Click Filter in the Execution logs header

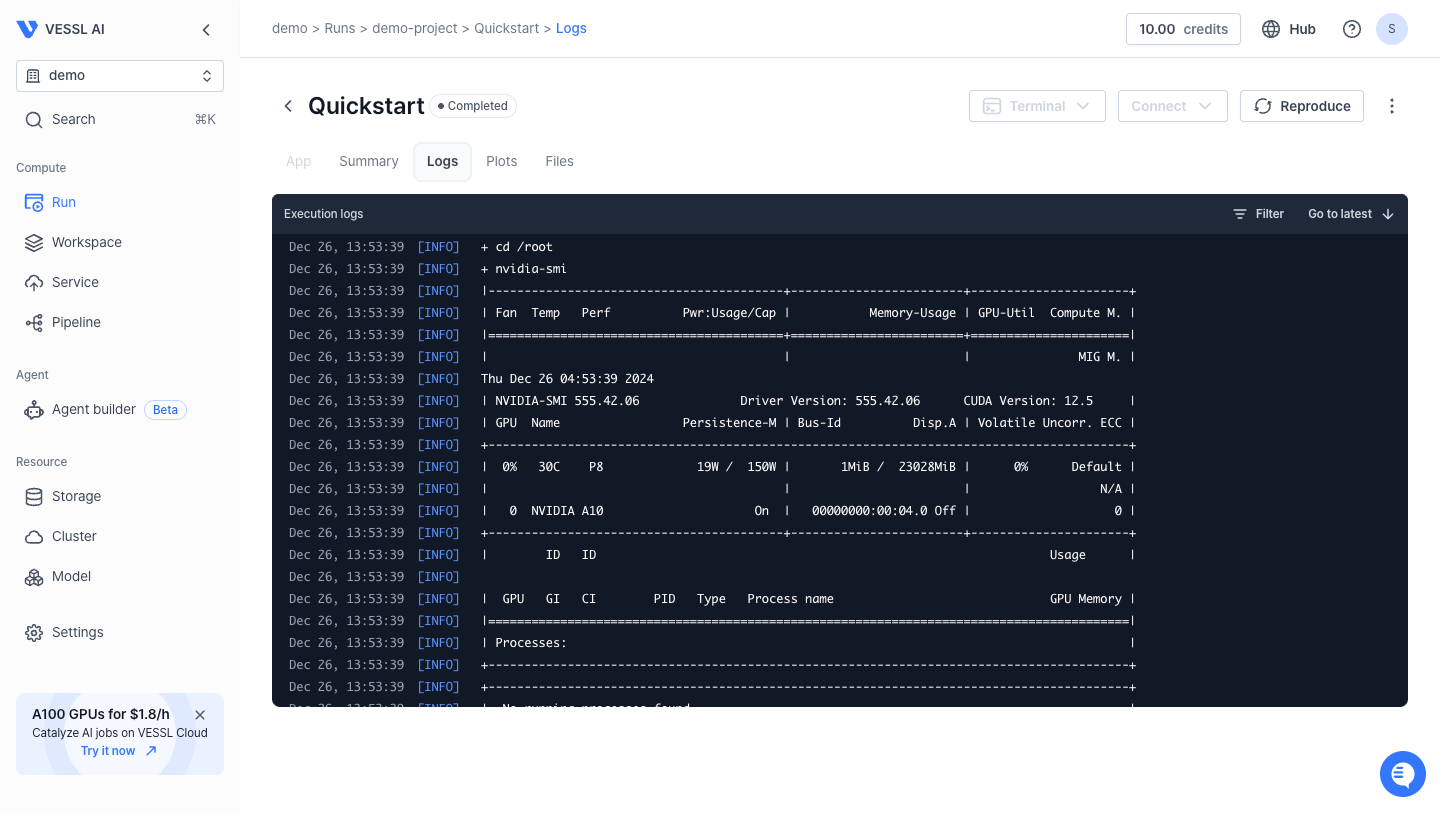click(x=1259, y=214)
